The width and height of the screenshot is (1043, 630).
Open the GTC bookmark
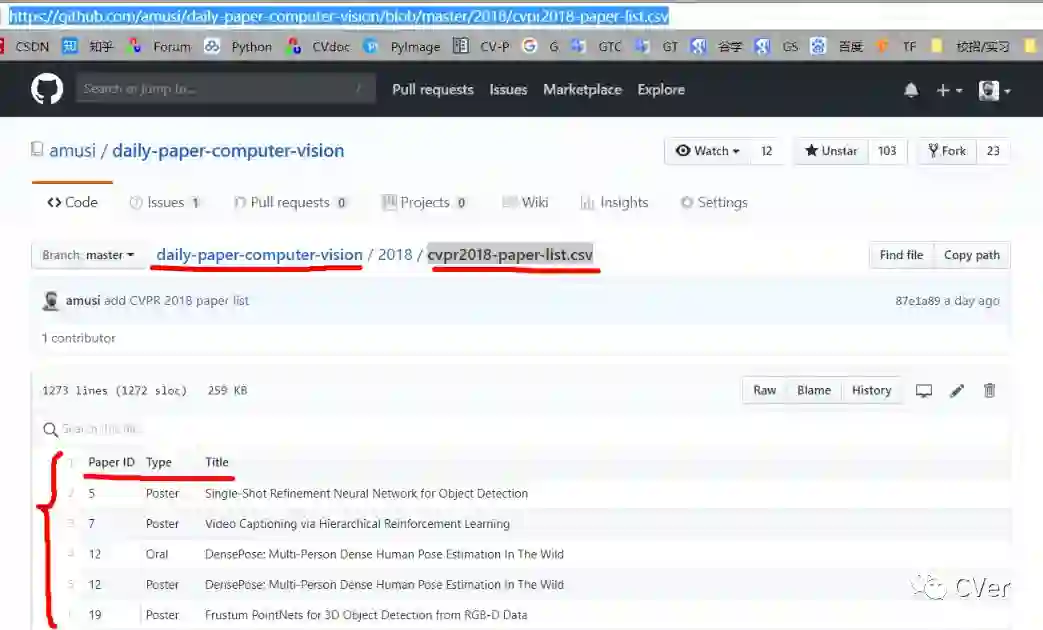[x=596, y=46]
